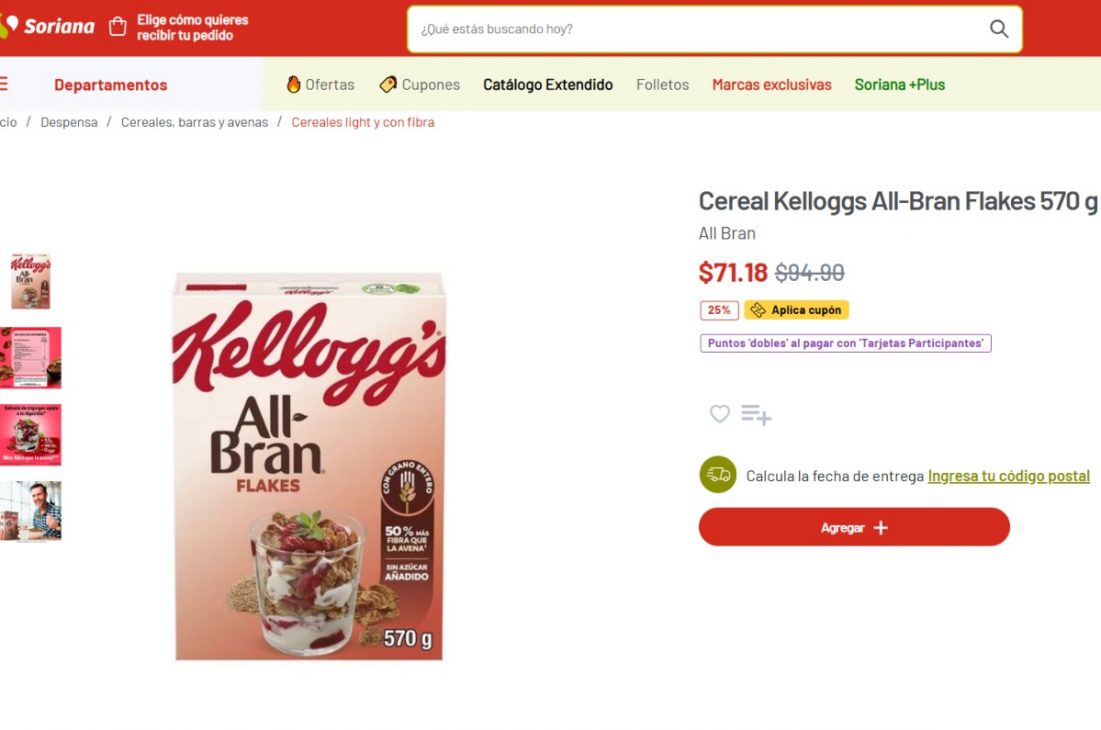The height and width of the screenshot is (730, 1101).
Task: Add product to favorites with heart icon
Action: pyautogui.click(x=719, y=414)
